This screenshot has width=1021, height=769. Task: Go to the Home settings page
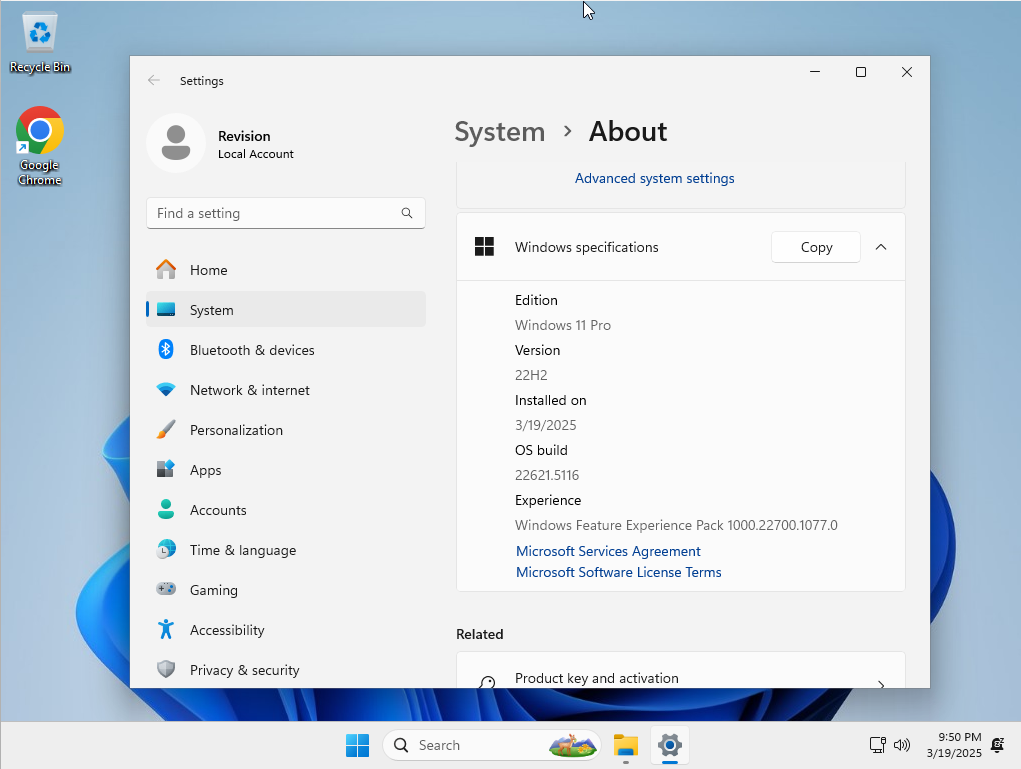[x=208, y=270]
